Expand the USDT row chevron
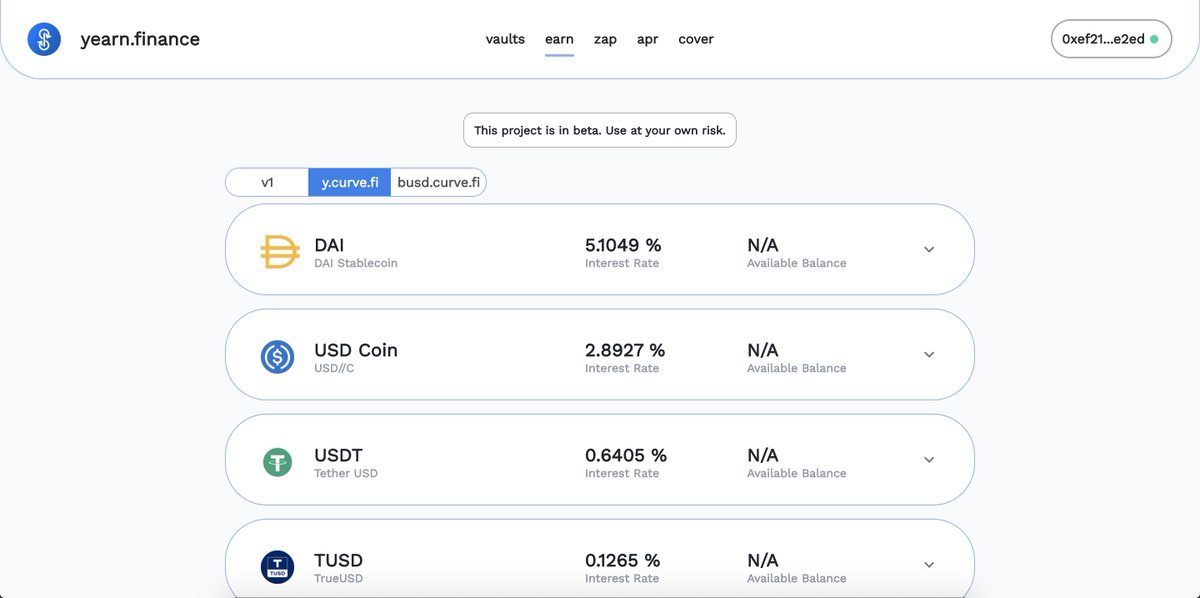The image size is (1200, 598). pos(929,460)
